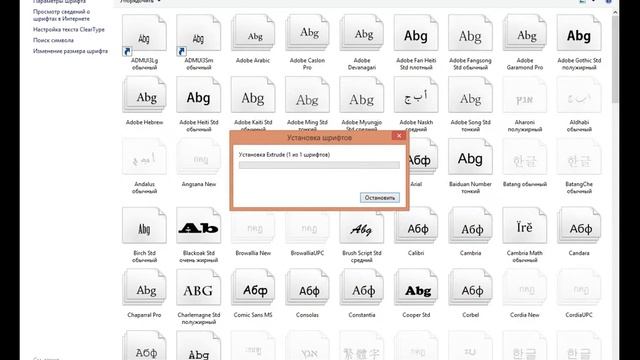The height and width of the screenshot is (360, 640).
Task: Select the Andalus font icon
Action: tap(144, 157)
